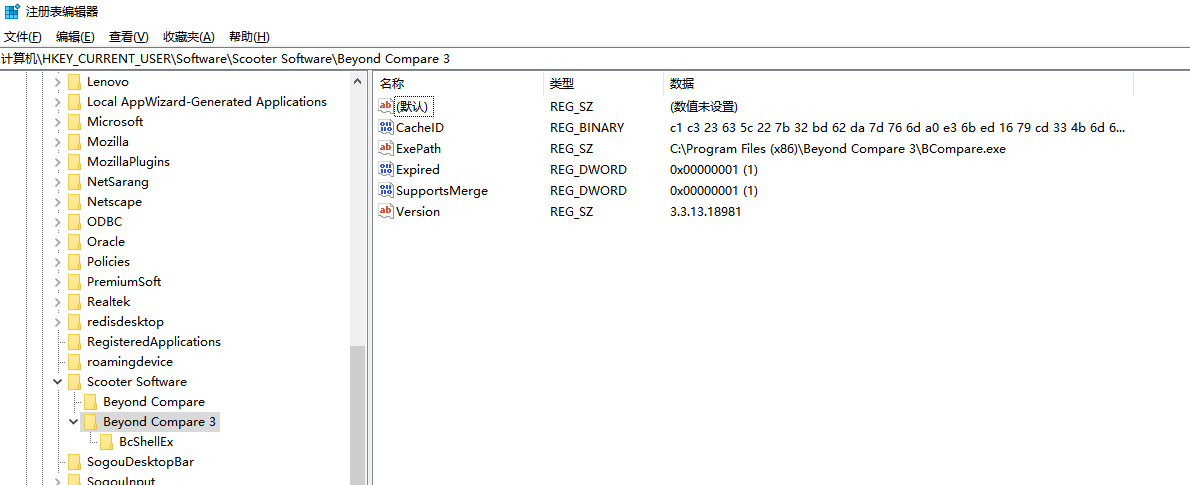Expand the Local AppWizard-Generated Applications key
The image size is (1190, 485).
coord(57,102)
